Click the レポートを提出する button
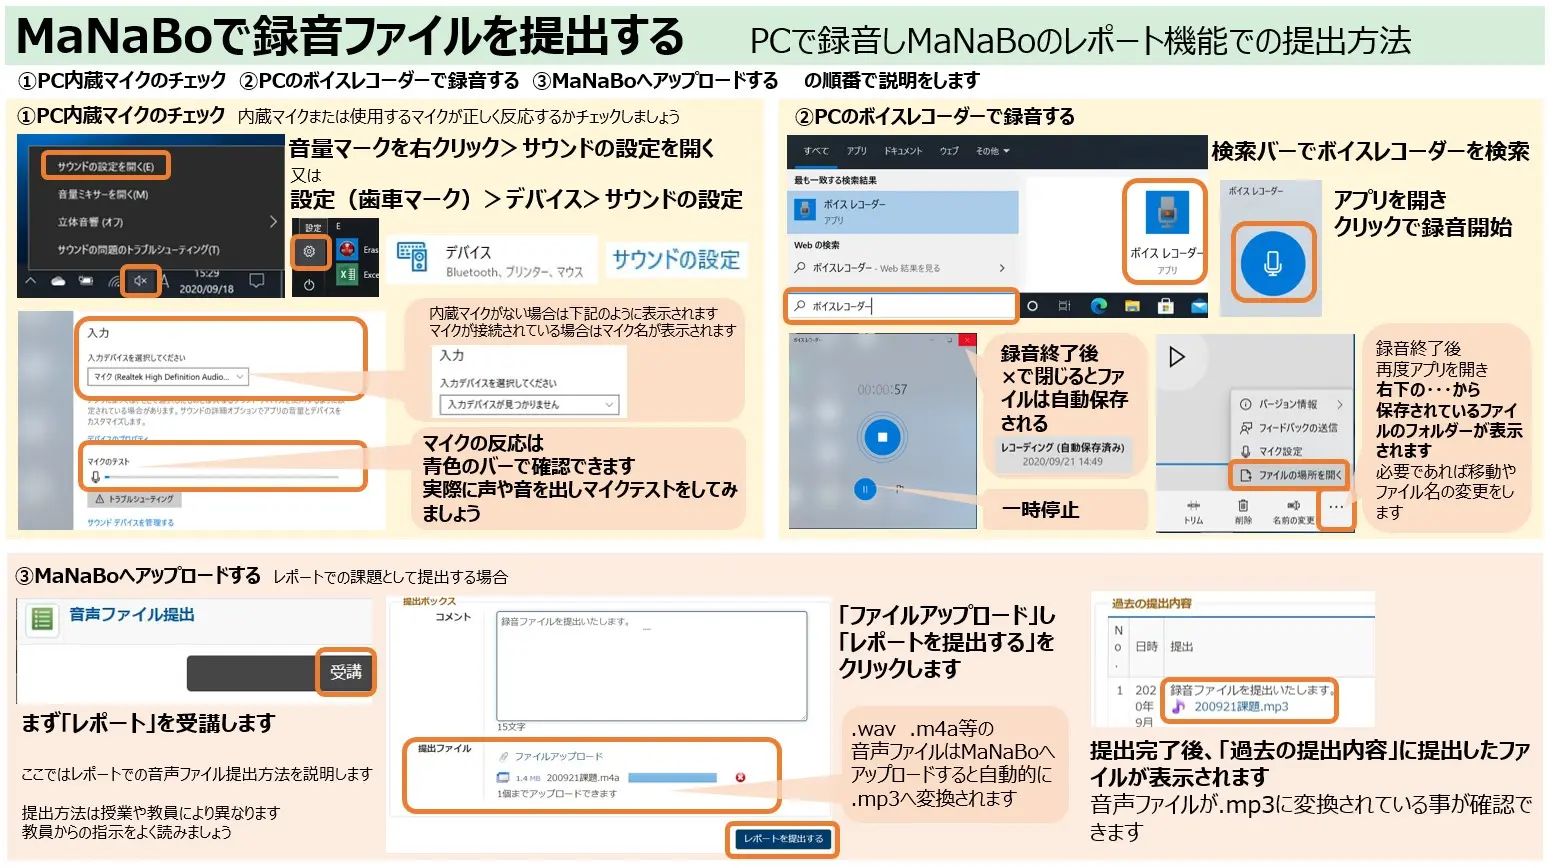This screenshot has width=1550, height=868. pyautogui.click(x=782, y=839)
